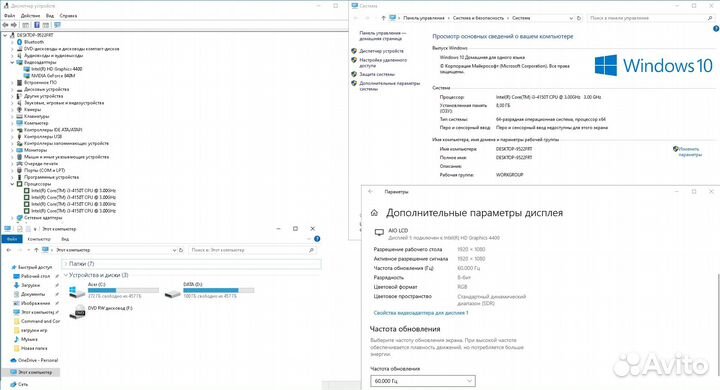The width and height of the screenshot is (720, 390).
Task: Click the refresh icon in Explorer address bar
Action: [x=181, y=250]
